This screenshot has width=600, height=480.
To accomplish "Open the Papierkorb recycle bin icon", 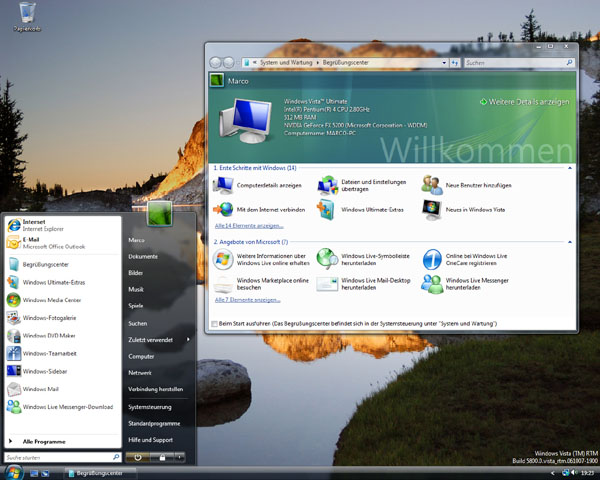I will [27, 17].
